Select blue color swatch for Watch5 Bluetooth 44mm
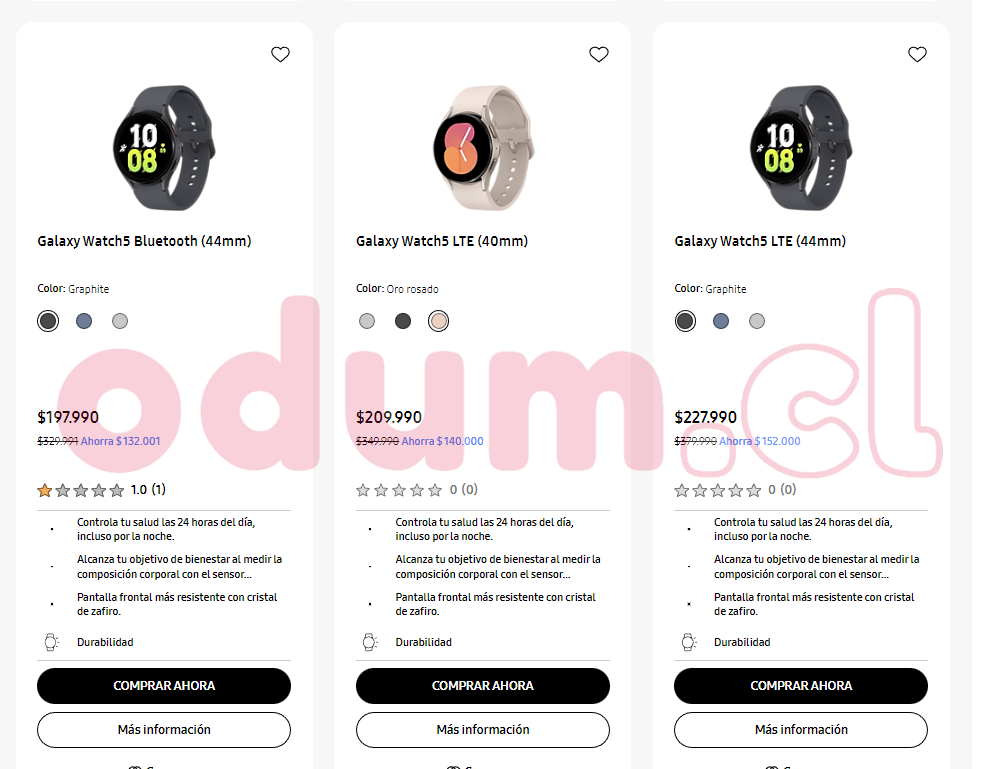This screenshot has height=769, width=993. [x=84, y=321]
